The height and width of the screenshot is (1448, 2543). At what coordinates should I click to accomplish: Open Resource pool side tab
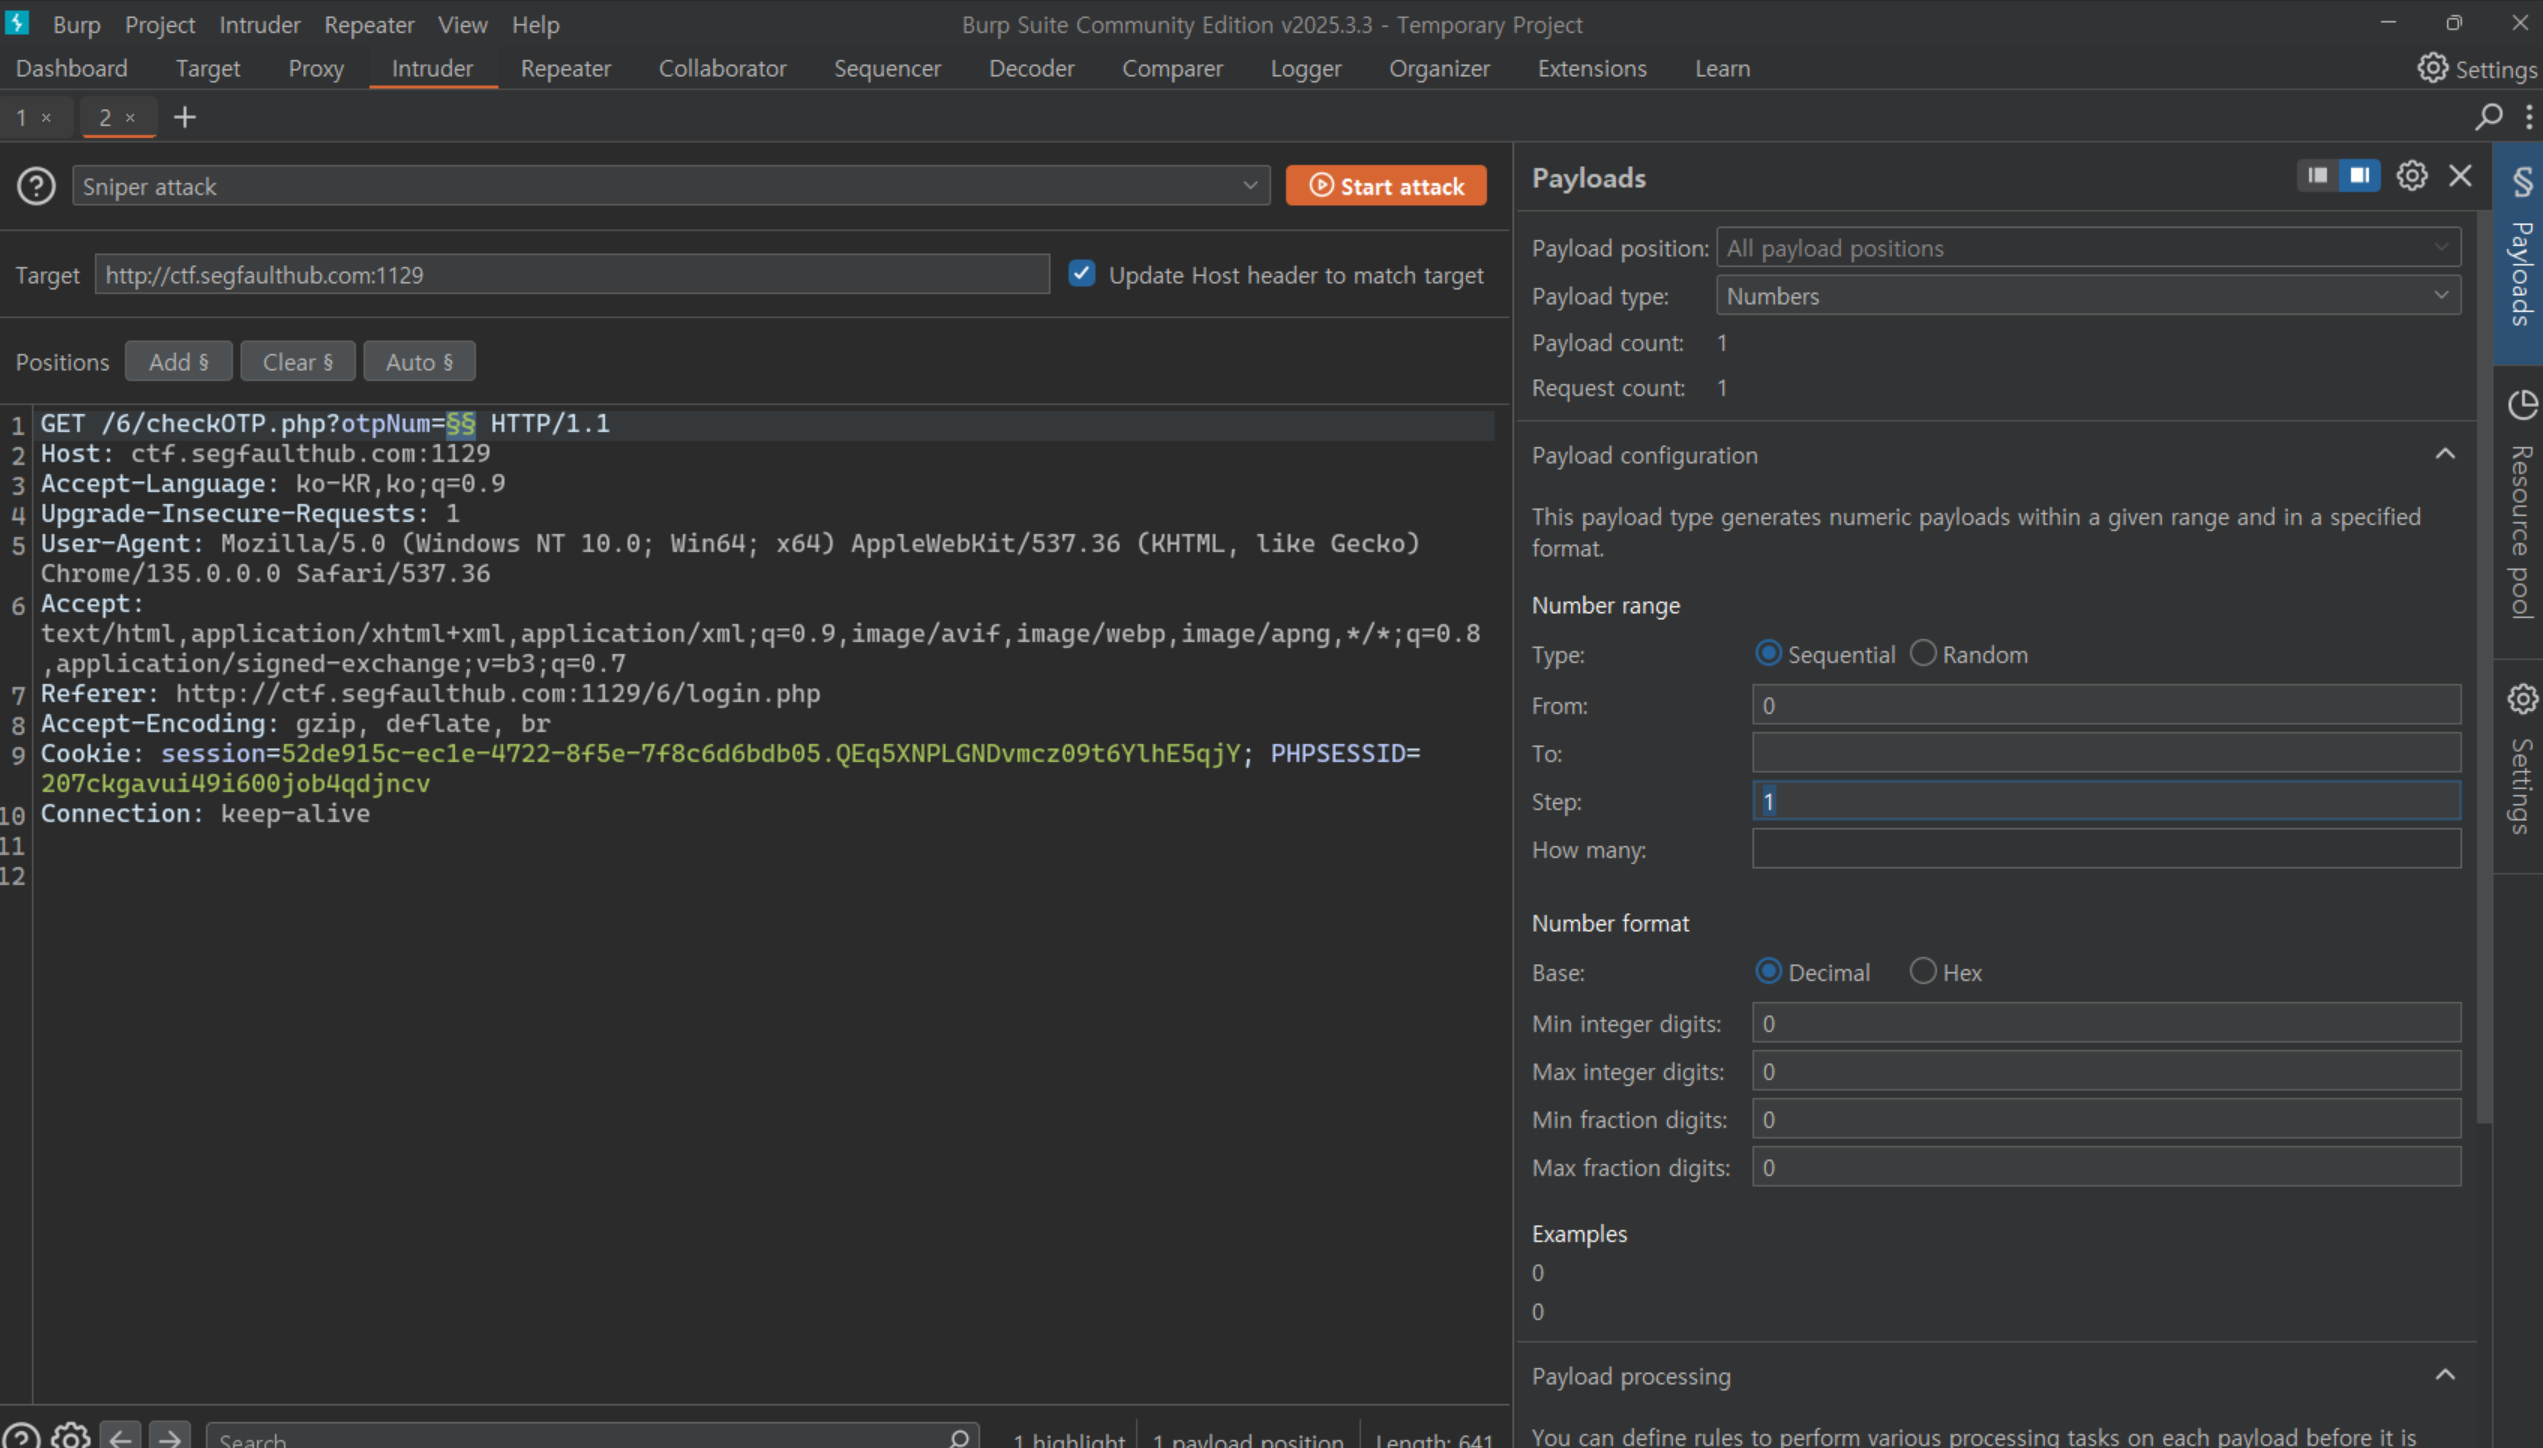(x=2520, y=510)
